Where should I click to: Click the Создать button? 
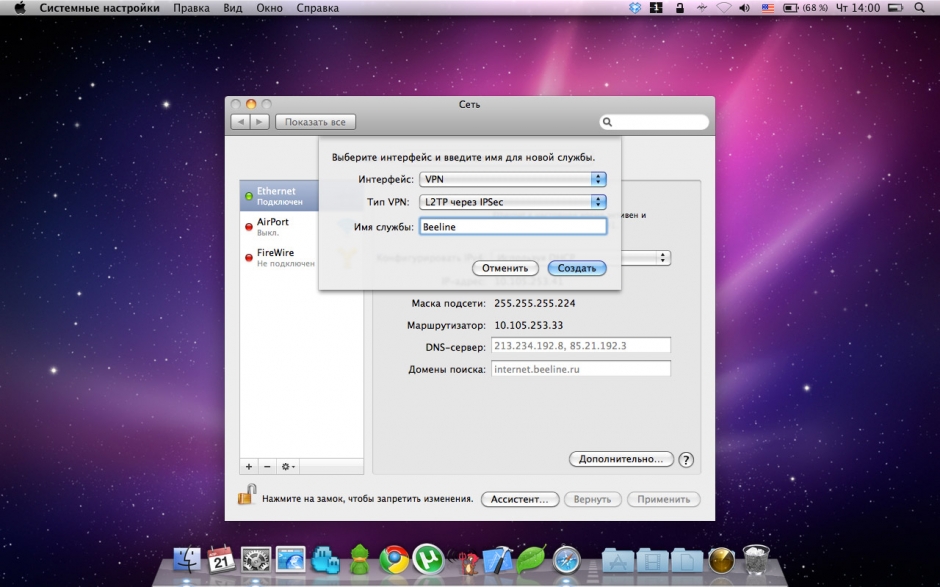click(x=577, y=268)
